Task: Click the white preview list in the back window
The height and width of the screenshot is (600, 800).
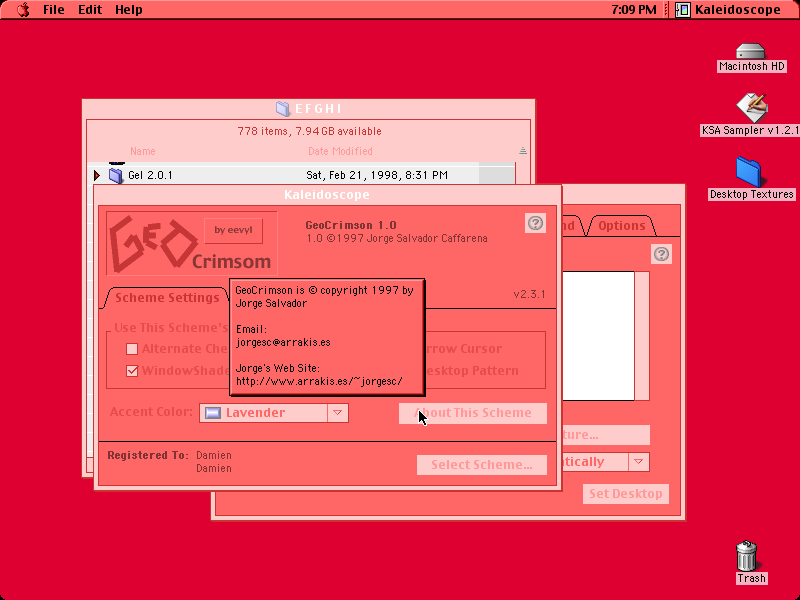Action: click(598, 336)
